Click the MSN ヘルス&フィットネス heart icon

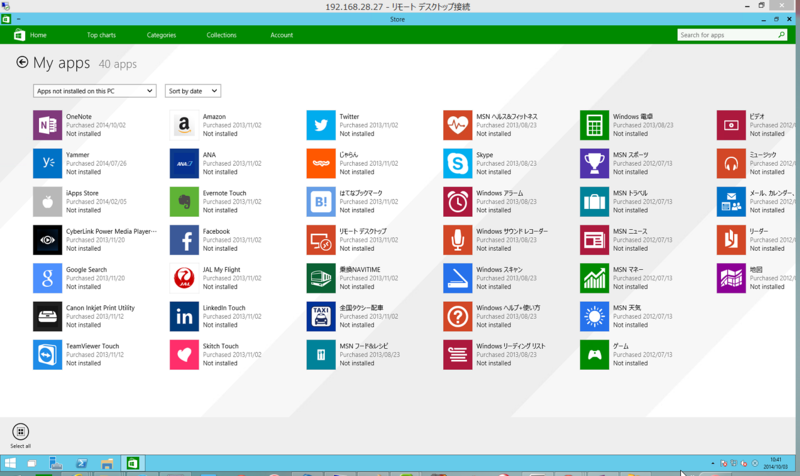[x=458, y=125]
